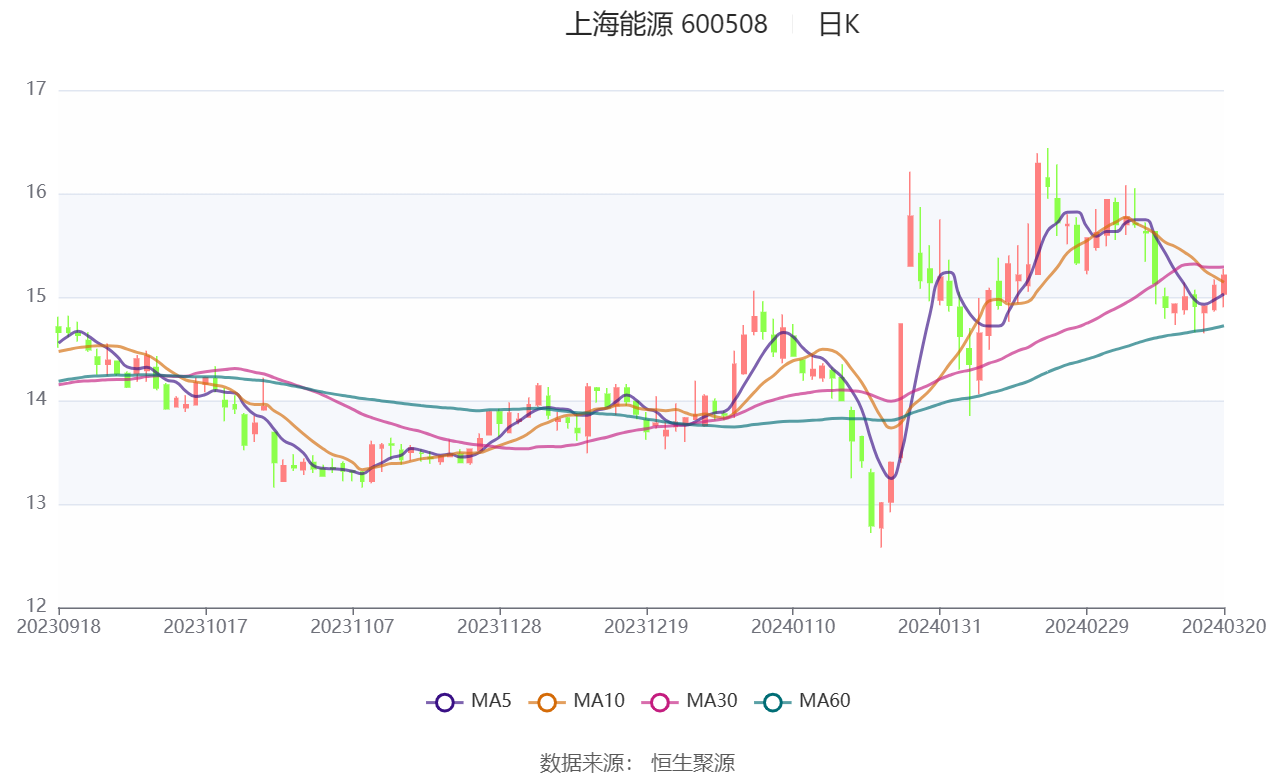The height and width of the screenshot is (775, 1275).
Task: Click the 16 price axis label
Action: coord(37,193)
